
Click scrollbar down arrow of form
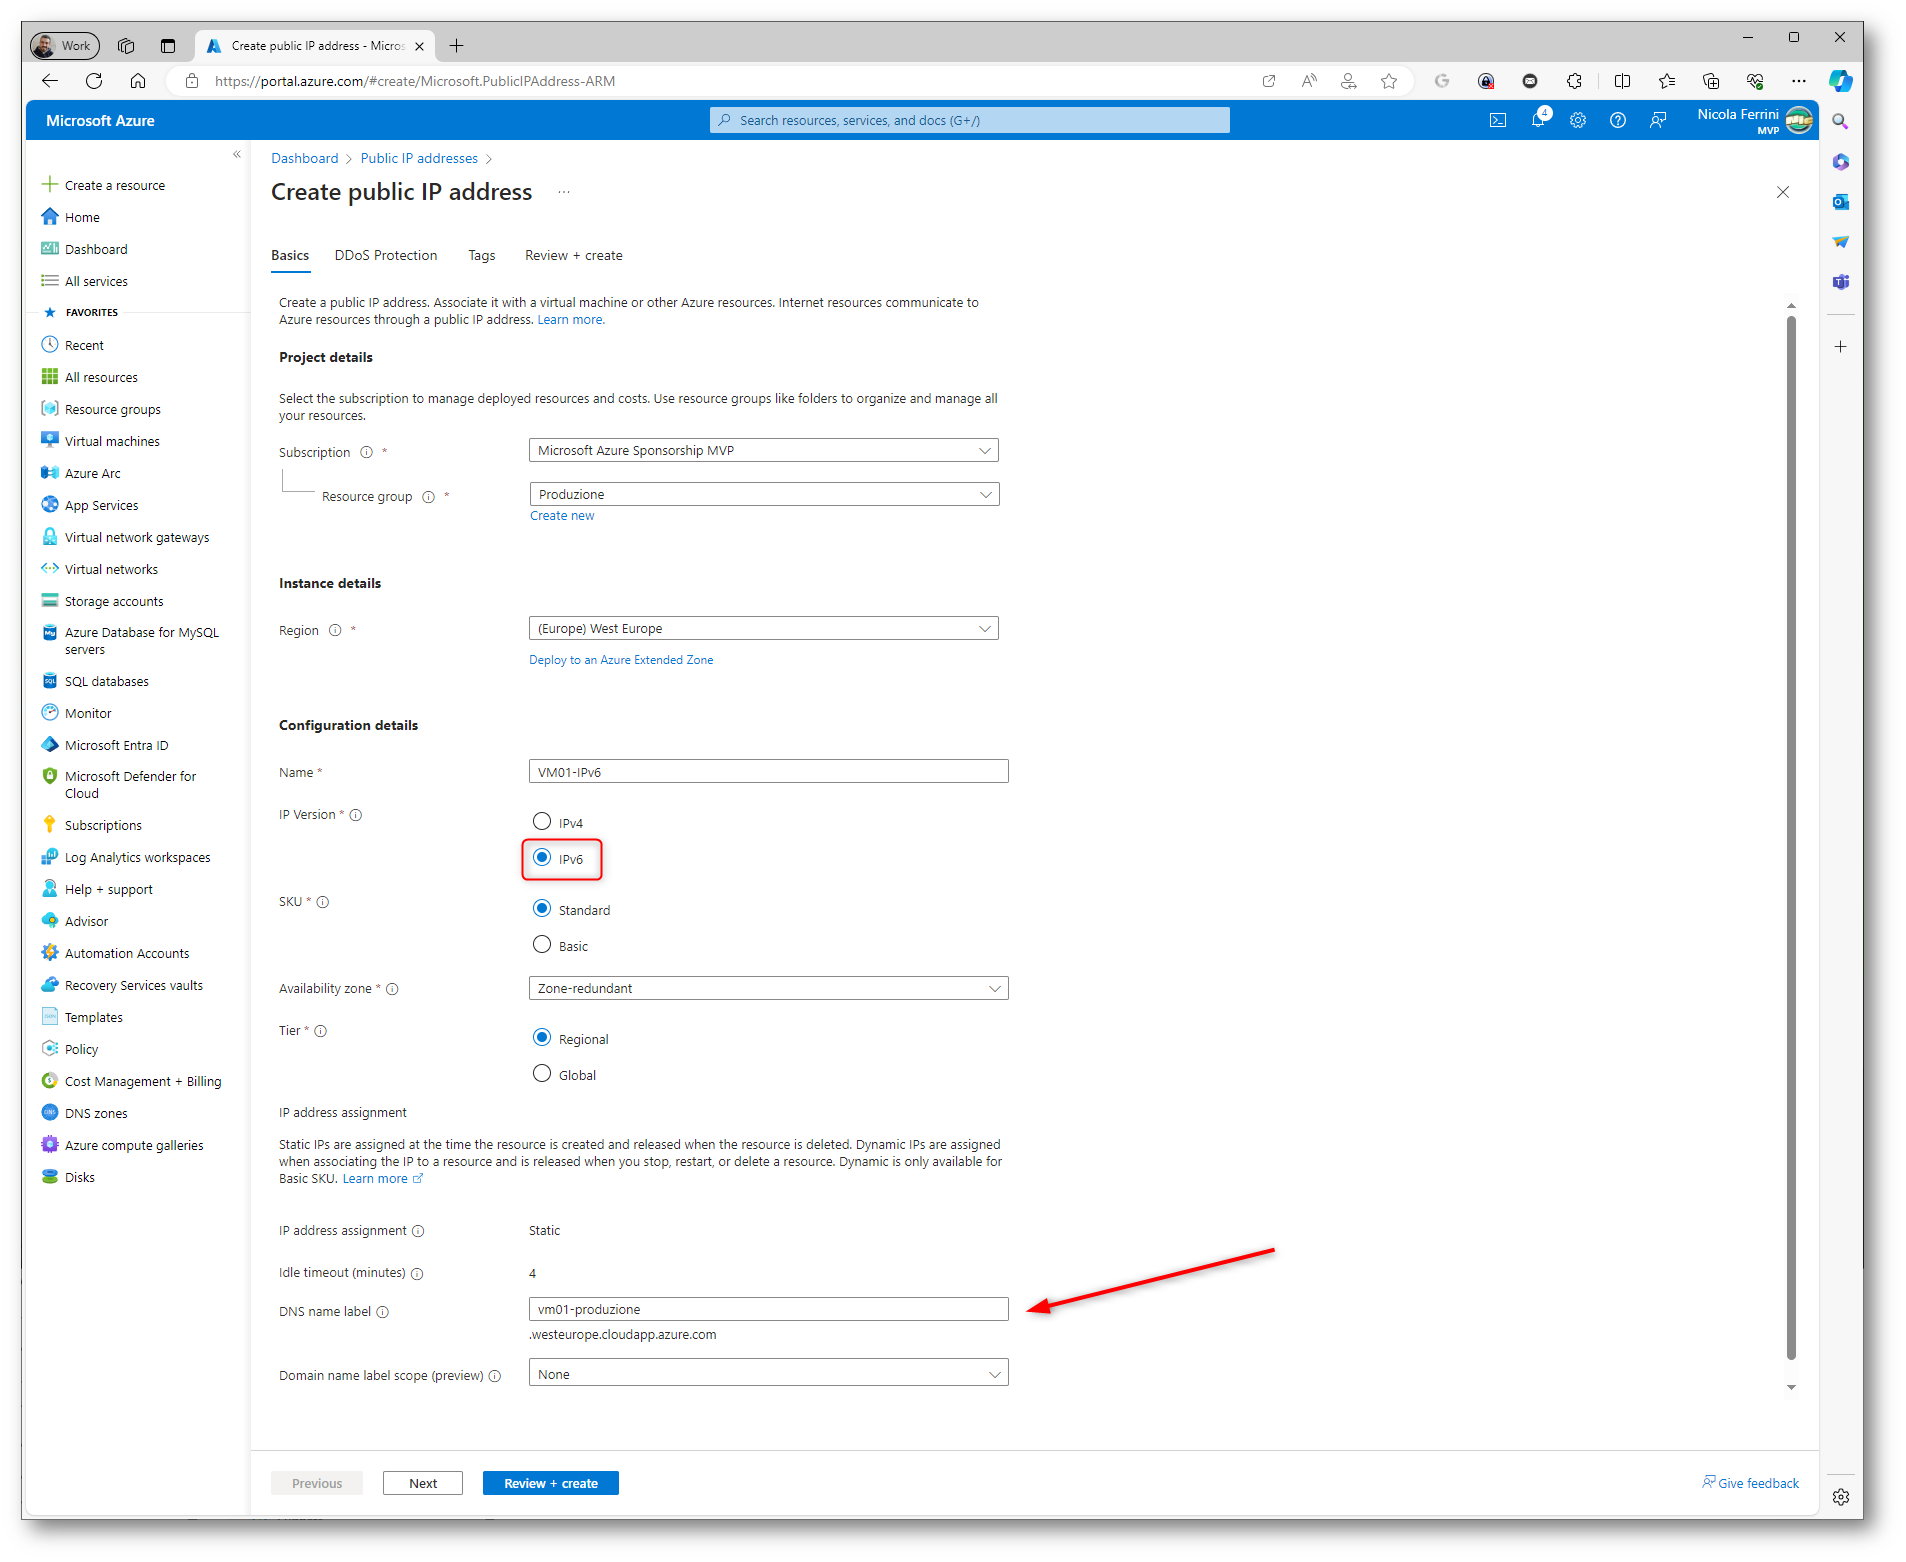coord(1791,1387)
